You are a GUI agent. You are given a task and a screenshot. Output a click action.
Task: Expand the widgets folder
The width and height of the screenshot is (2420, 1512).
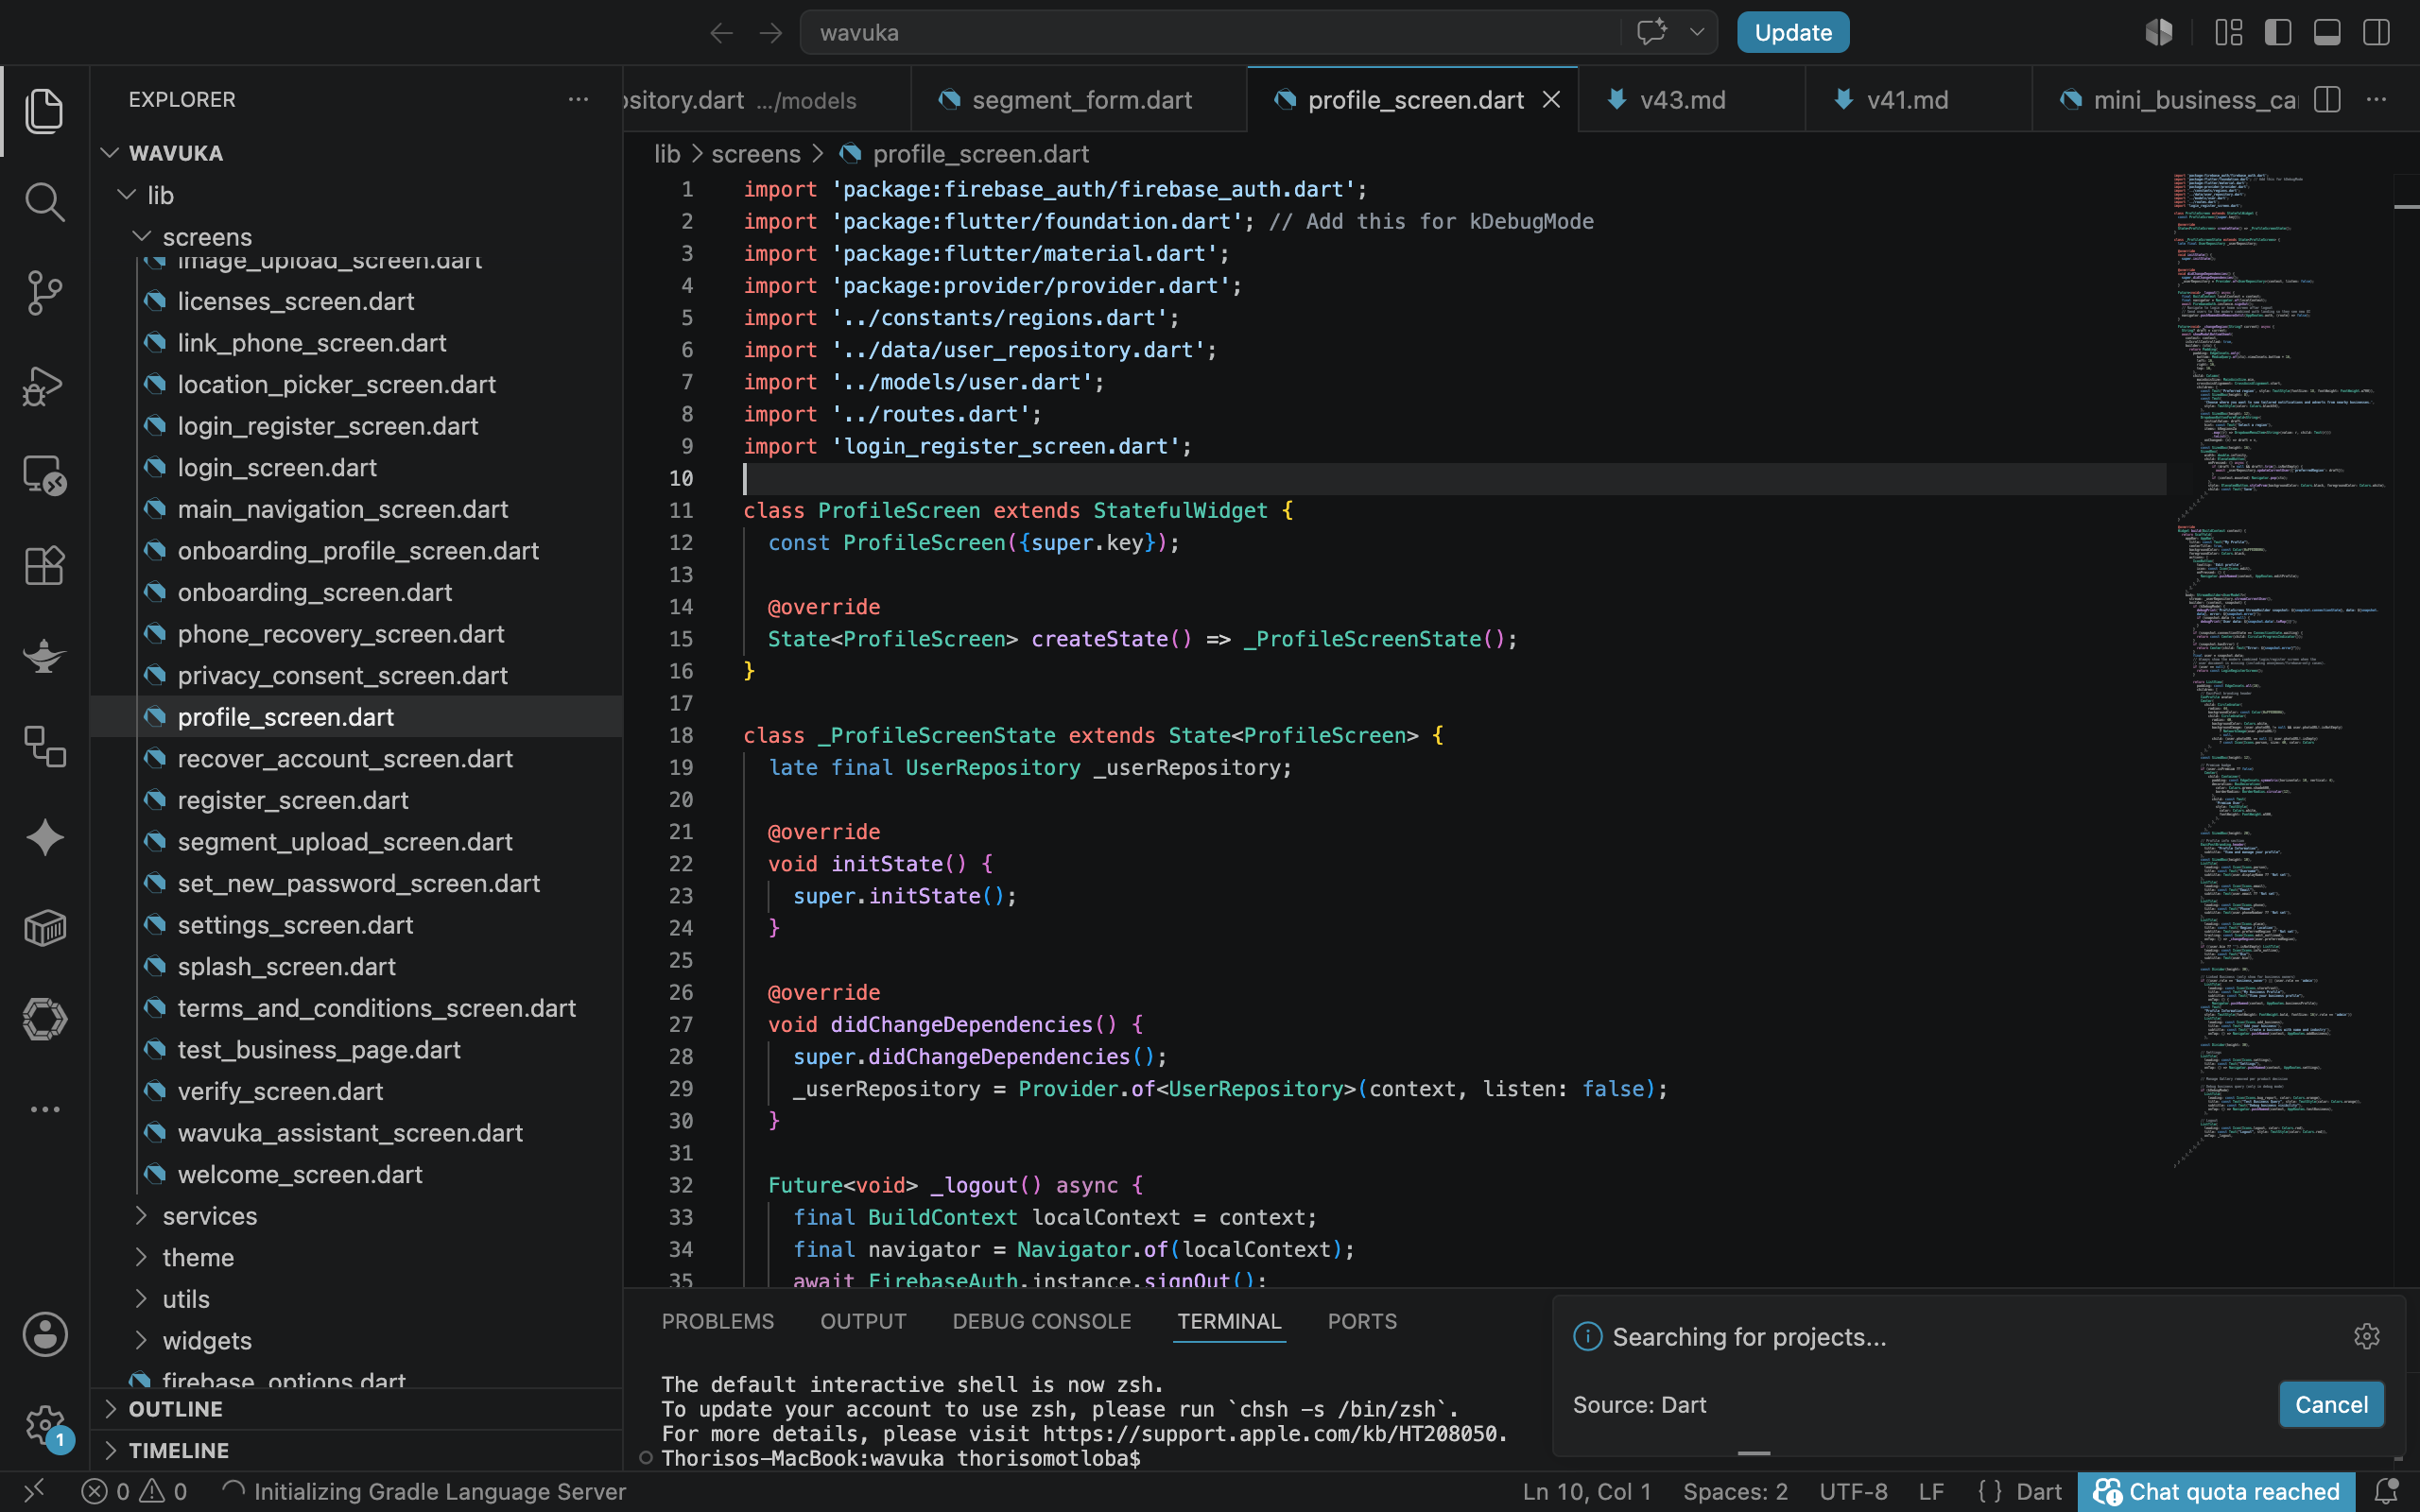(x=142, y=1340)
